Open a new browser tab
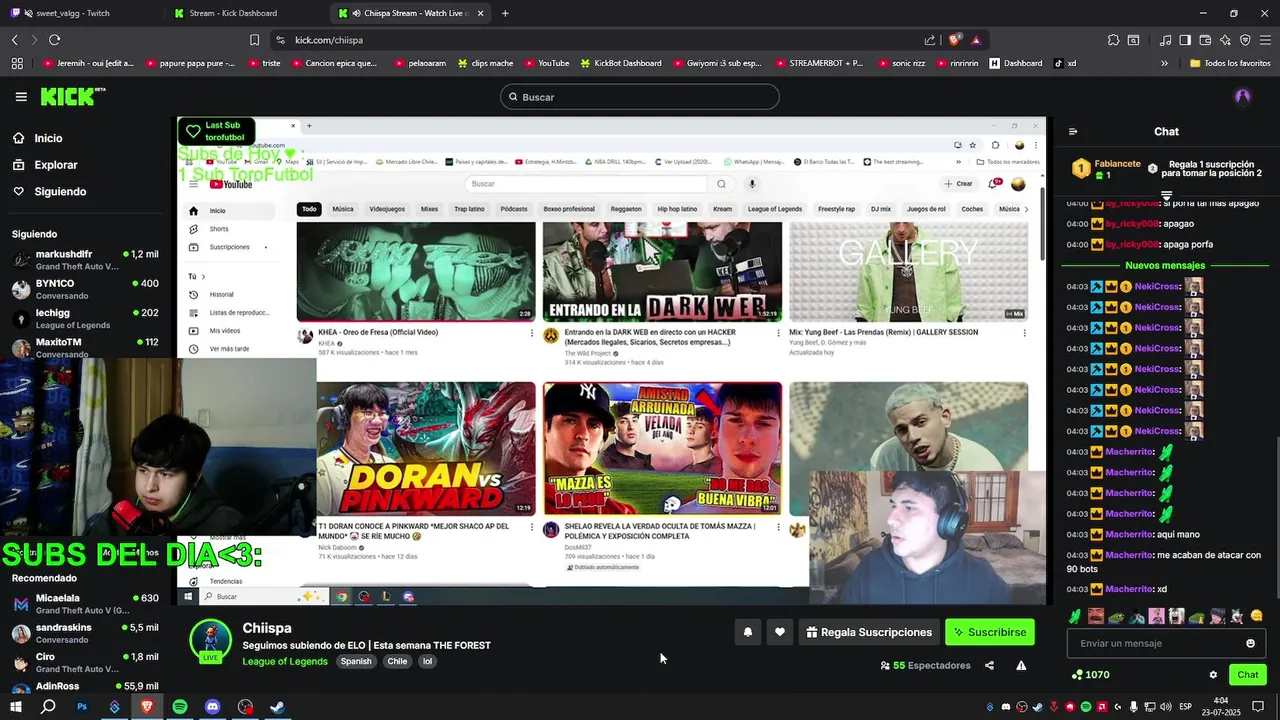The width and height of the screenshot is (1280, 720). click(505, 13)
